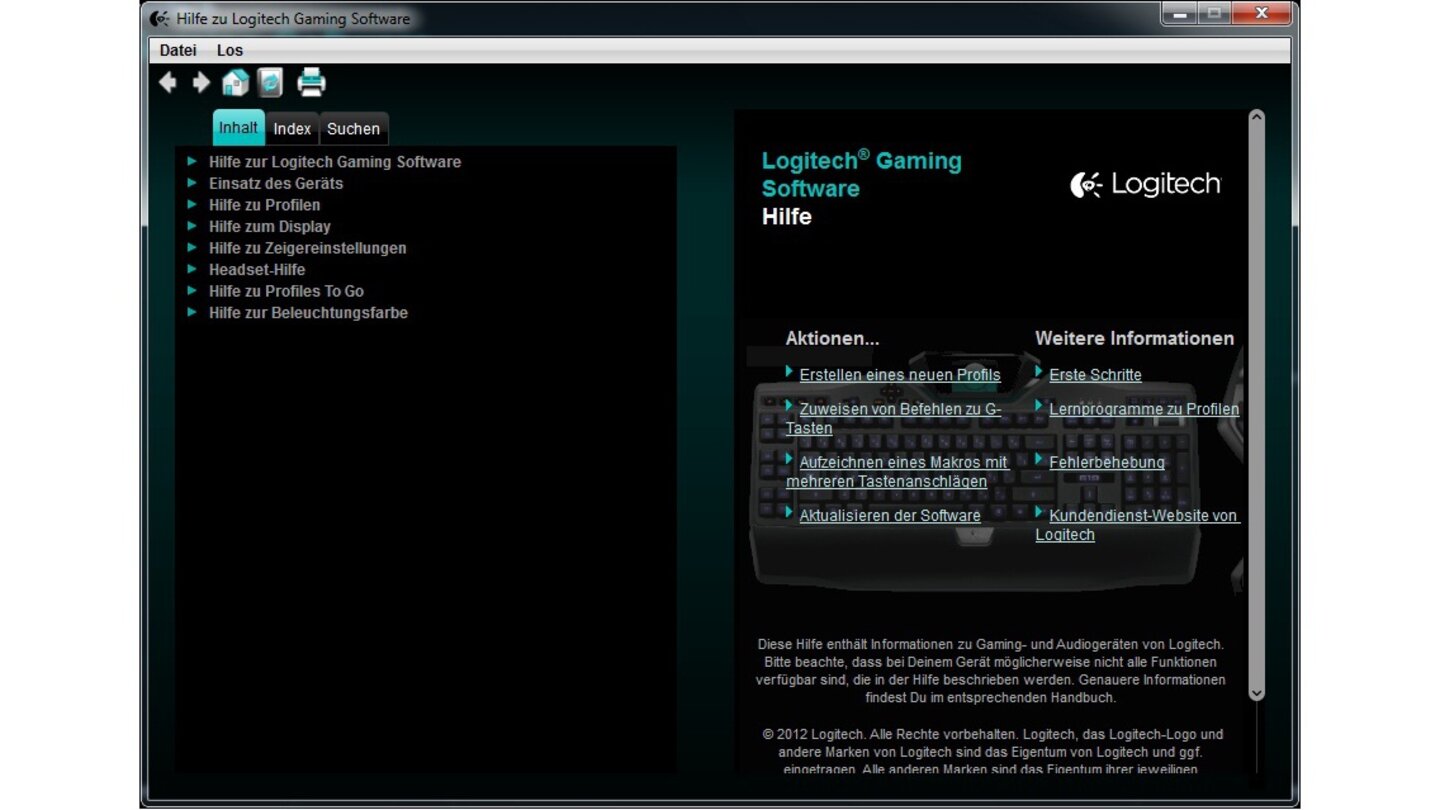Expand arrow beside Headset-Hilfe
The height and width of the screenshot is (810, 1440).
point(192,269)
